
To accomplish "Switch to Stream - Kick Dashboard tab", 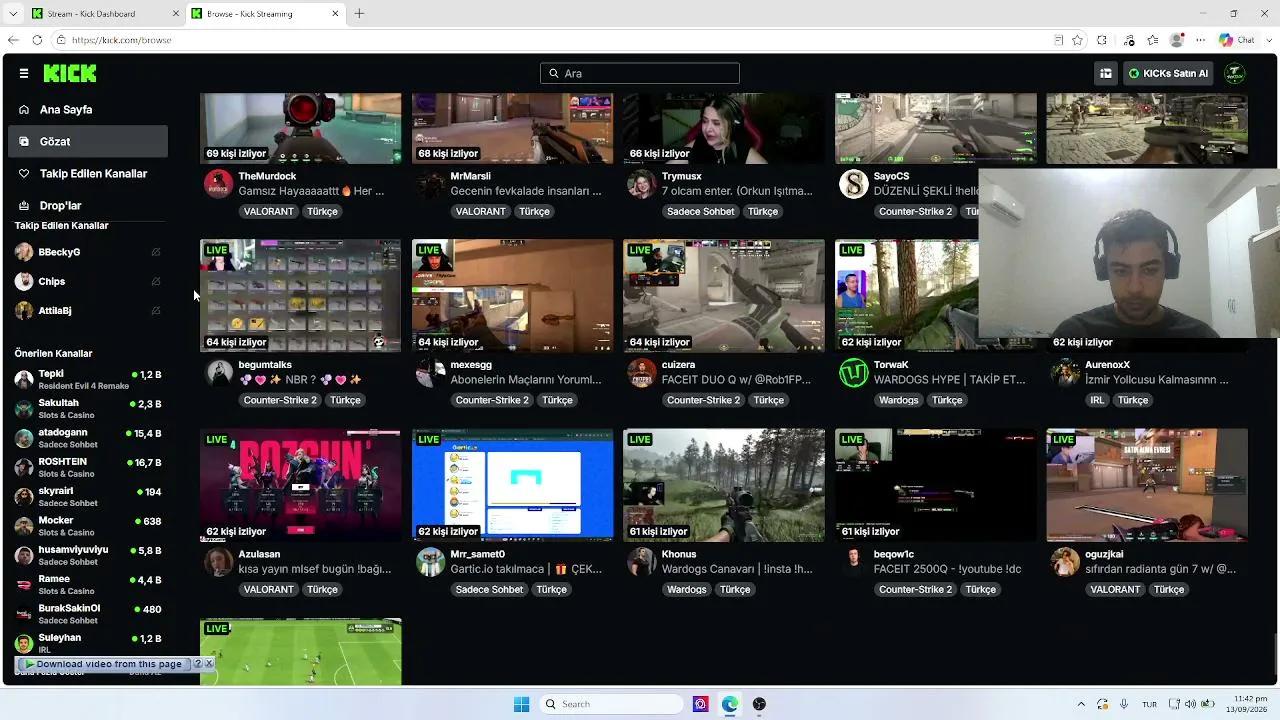I will pos(105,14).
